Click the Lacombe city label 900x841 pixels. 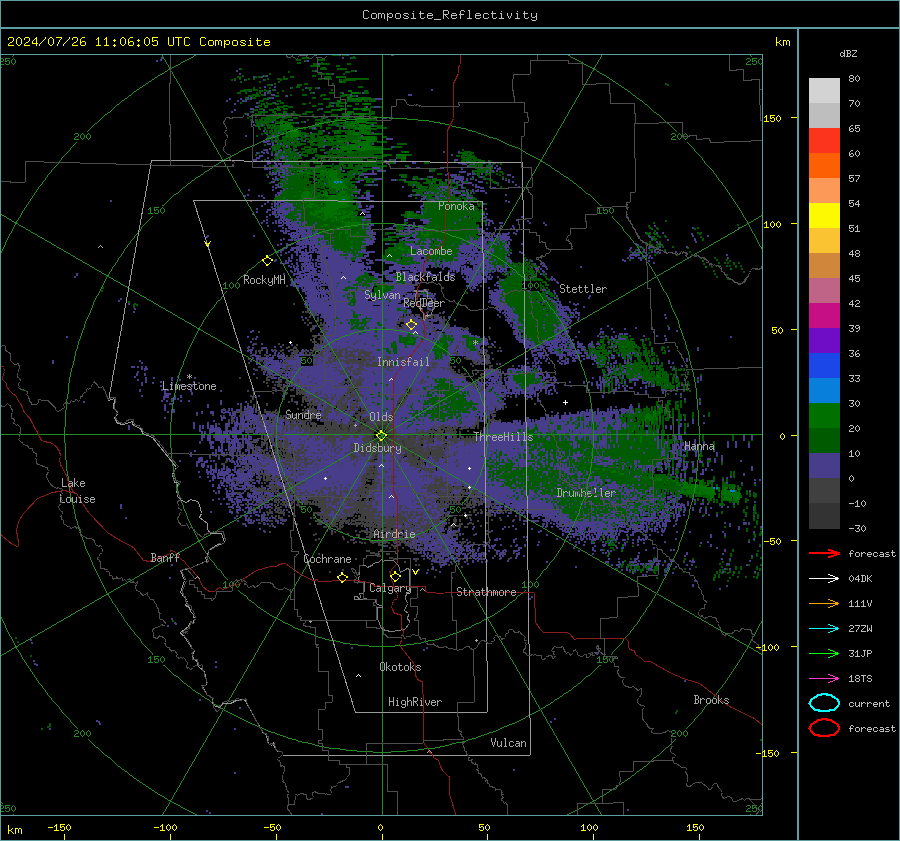(431, 251)
